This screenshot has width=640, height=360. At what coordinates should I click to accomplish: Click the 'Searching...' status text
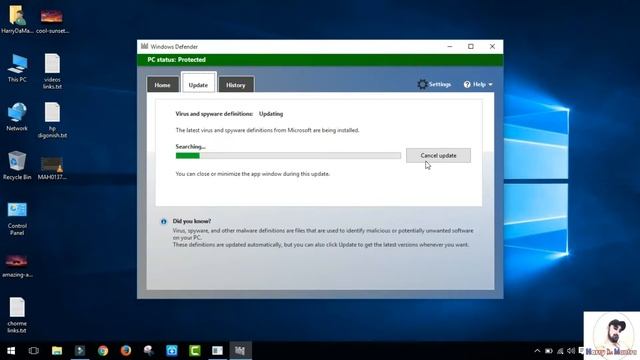click(x=191, y=147)
